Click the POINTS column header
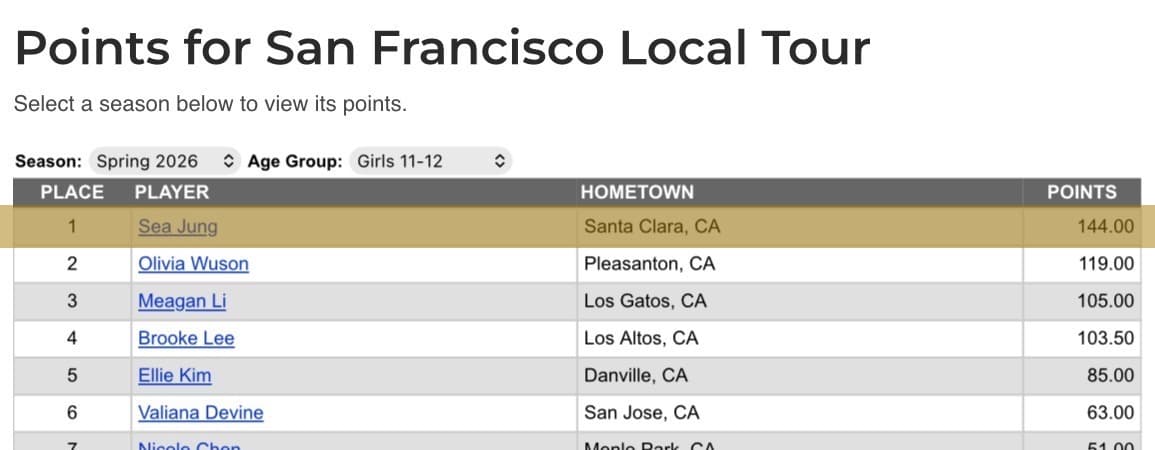This screenshot has height=450, width=1155. [1081, 192]
